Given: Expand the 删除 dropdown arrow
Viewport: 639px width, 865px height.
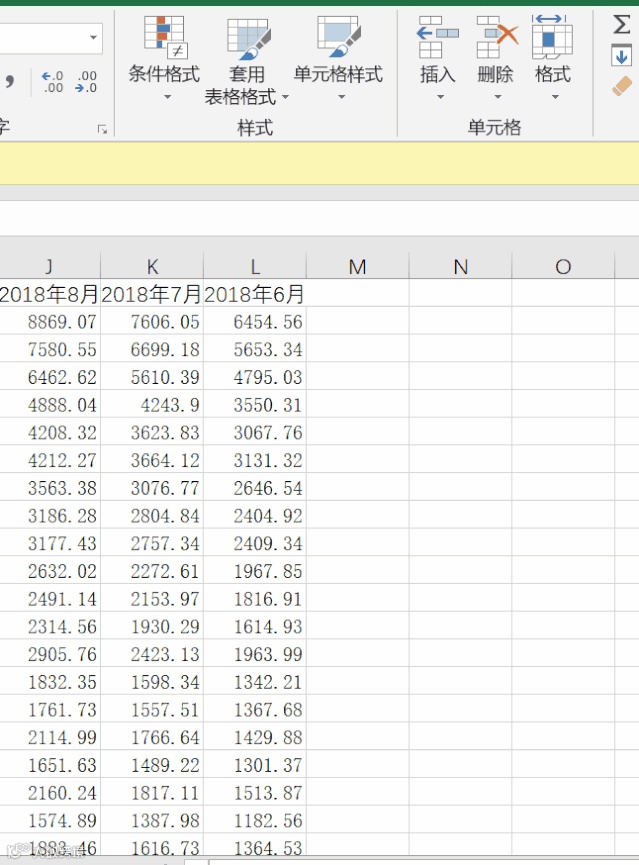Looking at the screenshot, I should tap(498, 97).
